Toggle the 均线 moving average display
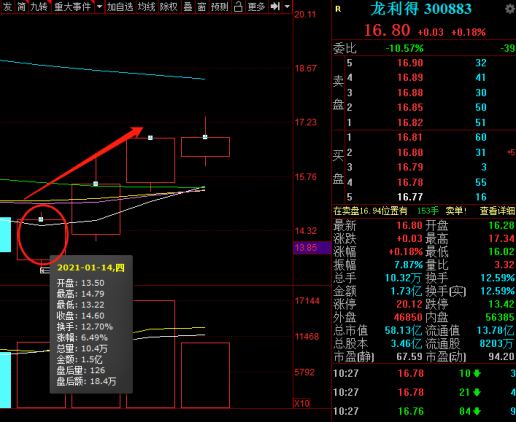516x423 pixels. click(x=146, y=6)
